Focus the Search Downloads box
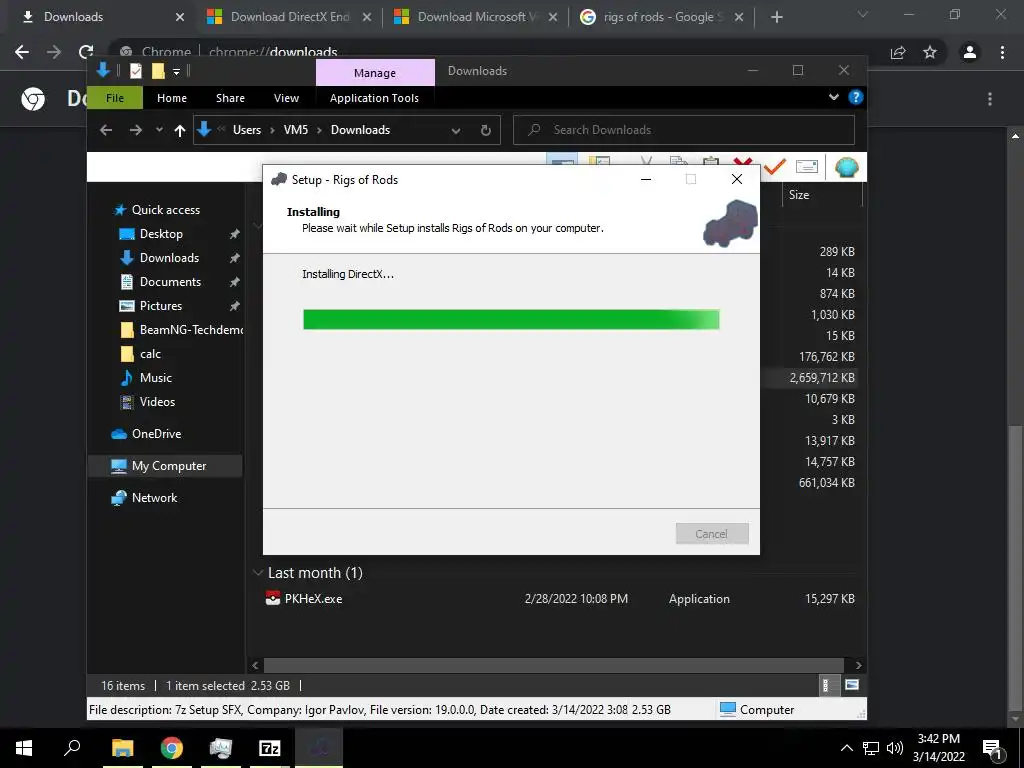Image resolution: width=1024 pixels, height=768 pixels. coord(684,130)
